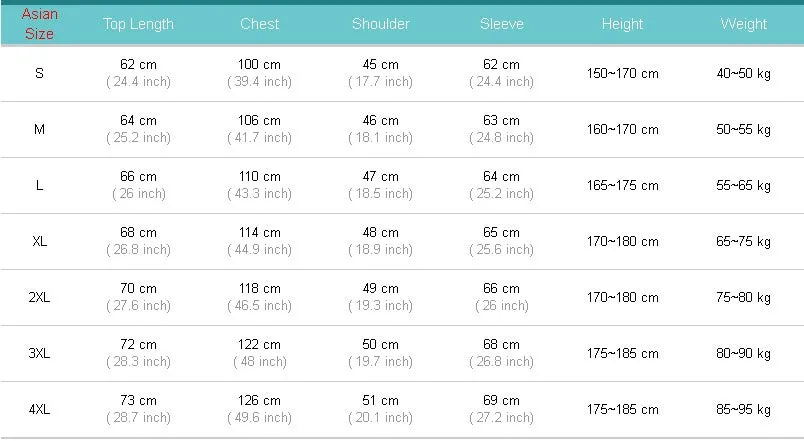This screenshot has height=441, width=804.
Task: Select the 51 cm shoulder value
Action: point(380,400)
